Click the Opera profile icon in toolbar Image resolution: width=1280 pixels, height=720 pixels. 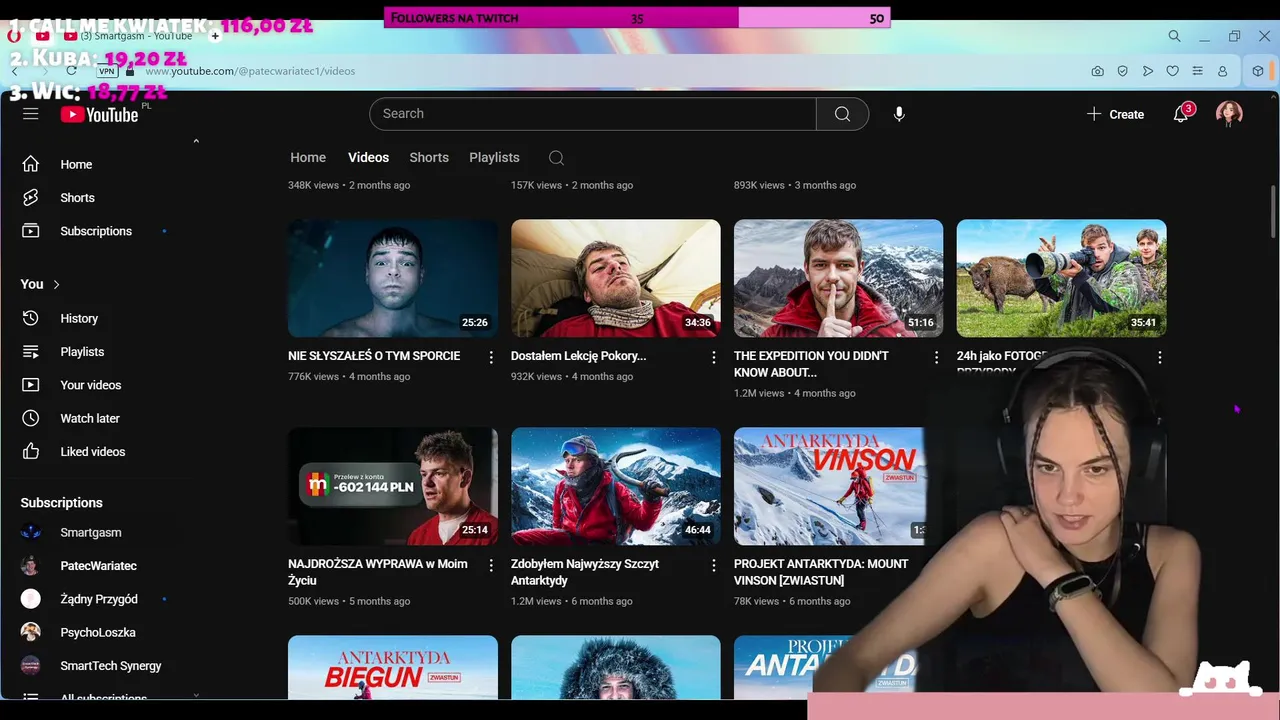[1222, 71]
